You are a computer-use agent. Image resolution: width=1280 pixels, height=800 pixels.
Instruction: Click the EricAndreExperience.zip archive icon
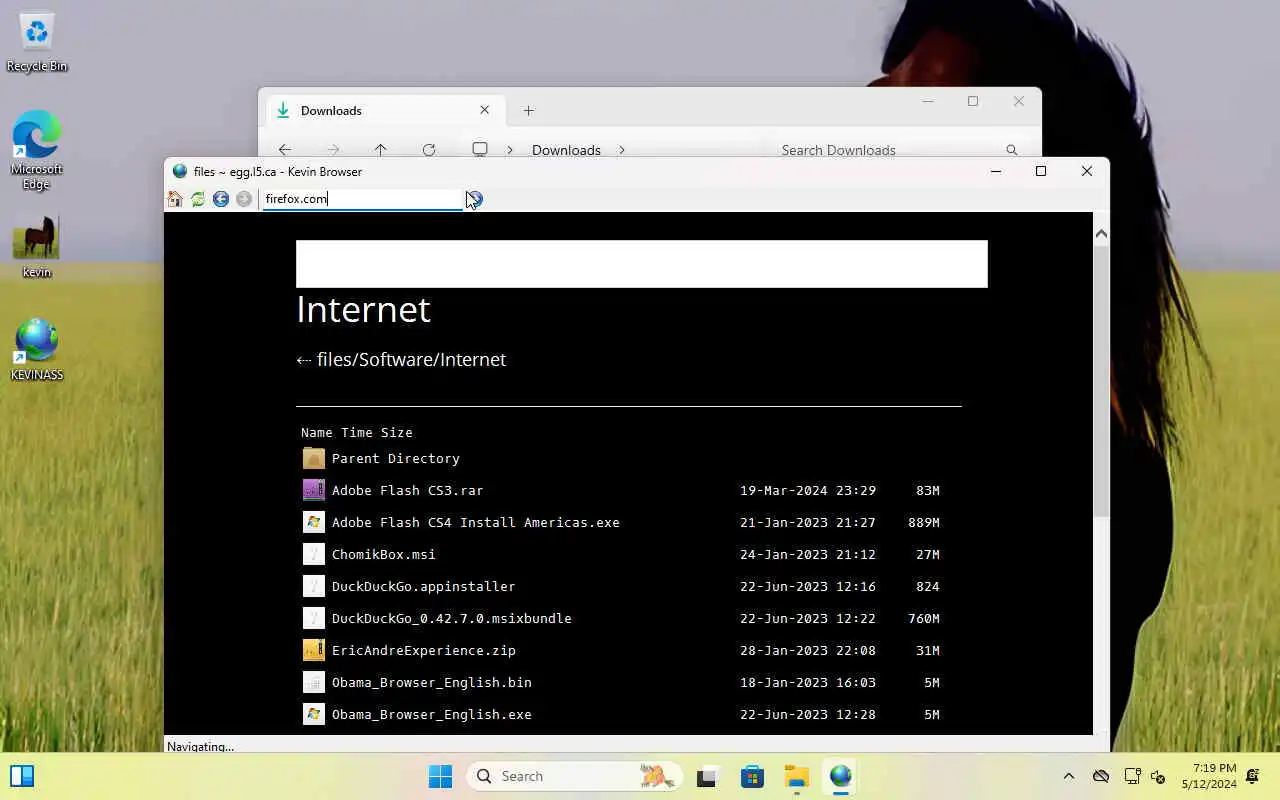(314, 650)
